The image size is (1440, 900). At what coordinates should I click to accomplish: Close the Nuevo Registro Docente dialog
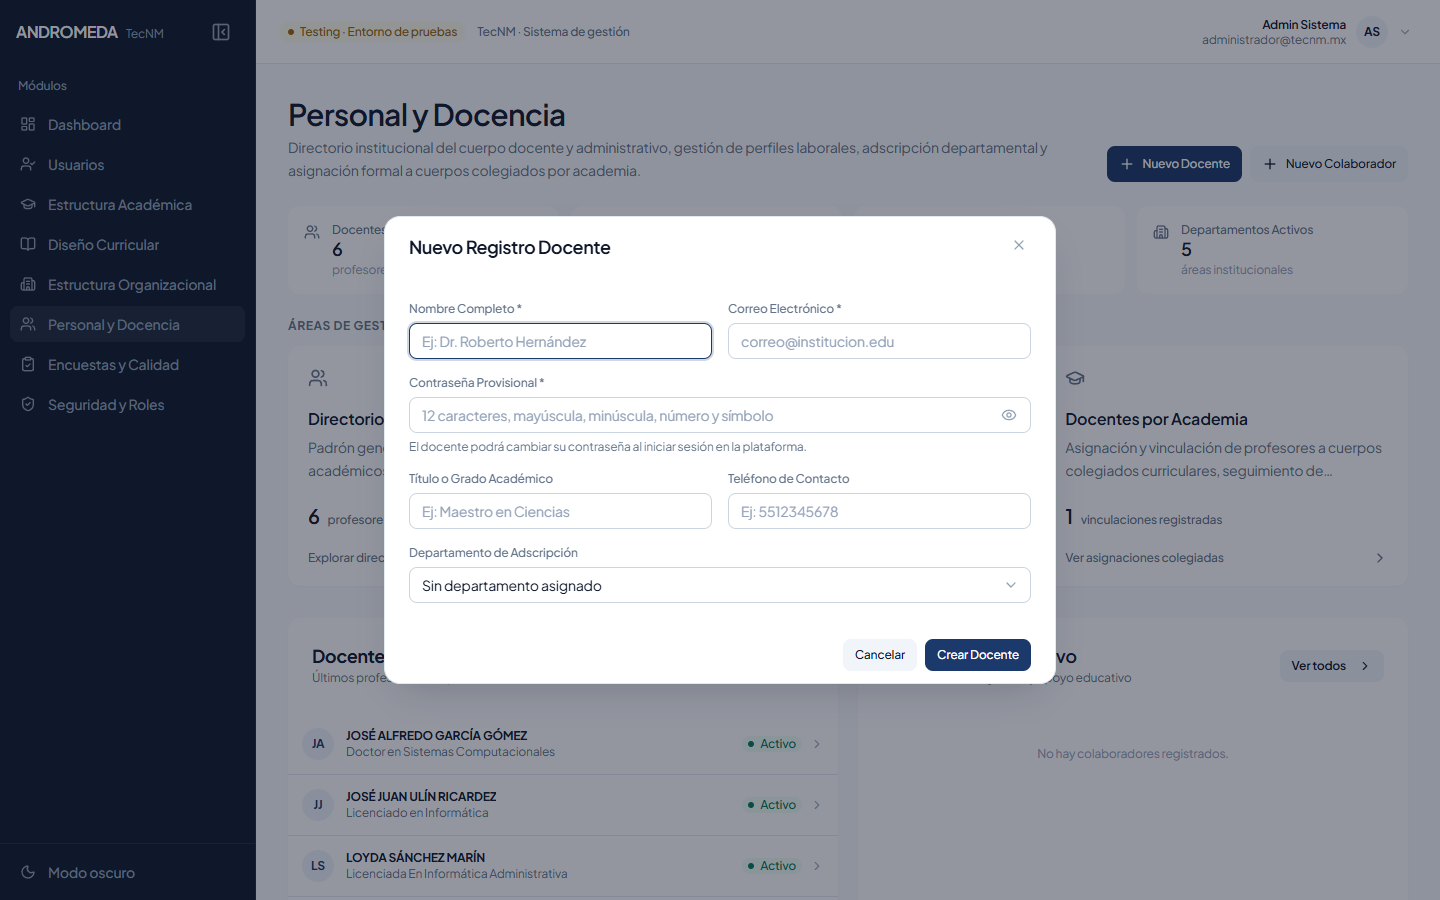coord(1019,245)
